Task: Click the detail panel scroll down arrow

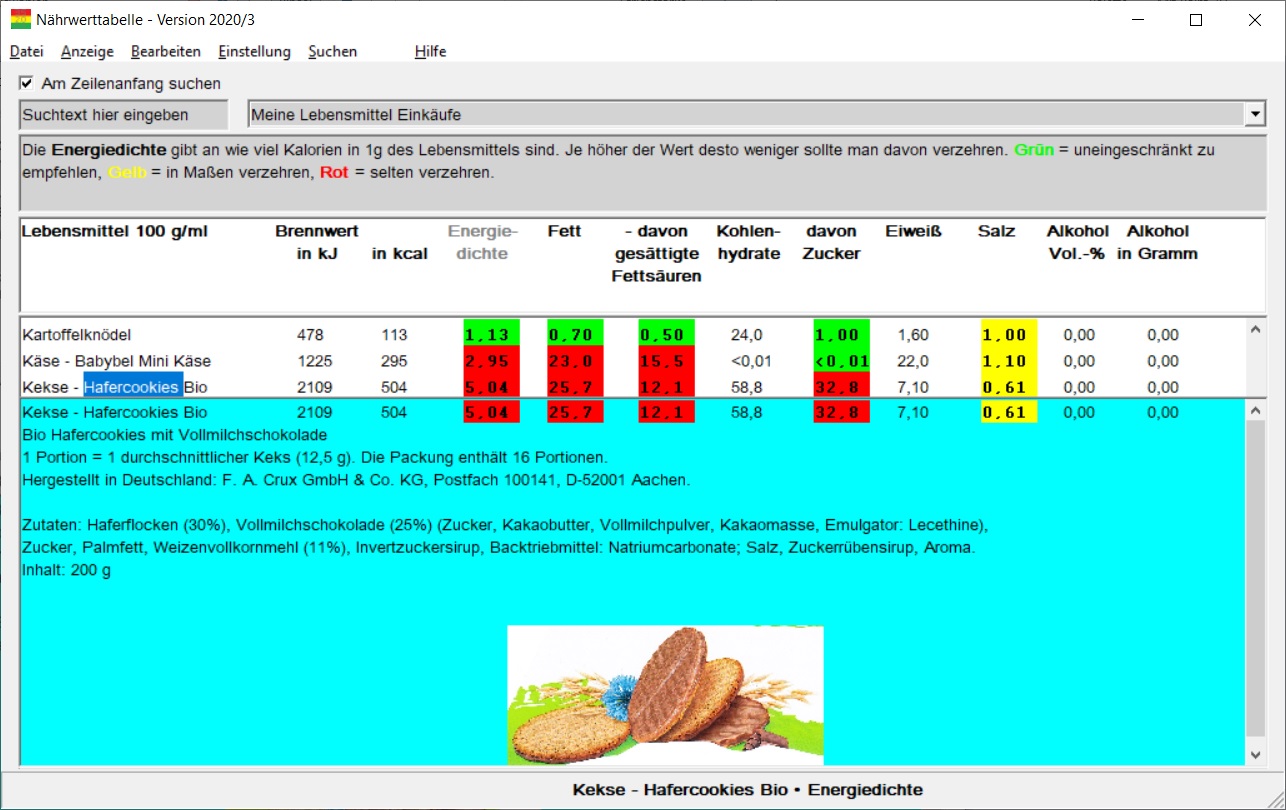Action: tap(1256, 755)
